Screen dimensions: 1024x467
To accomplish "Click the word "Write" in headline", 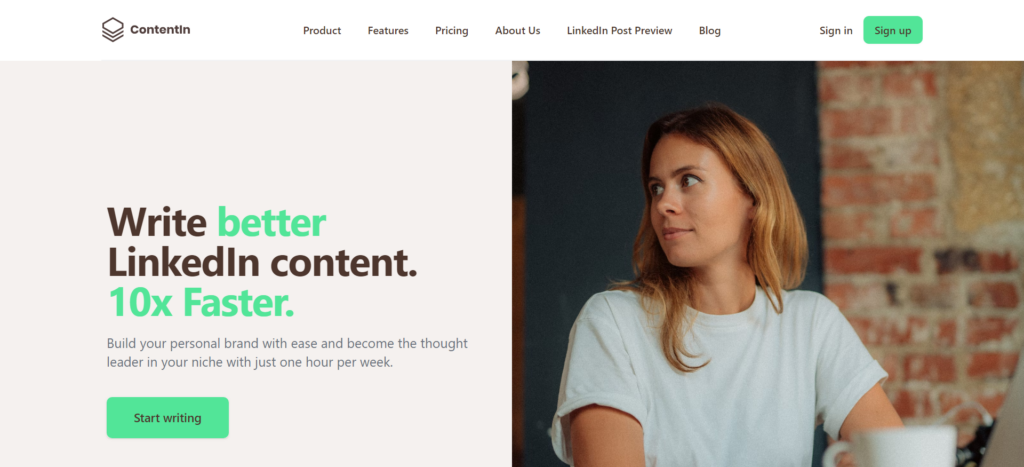I will coord(157,222).
